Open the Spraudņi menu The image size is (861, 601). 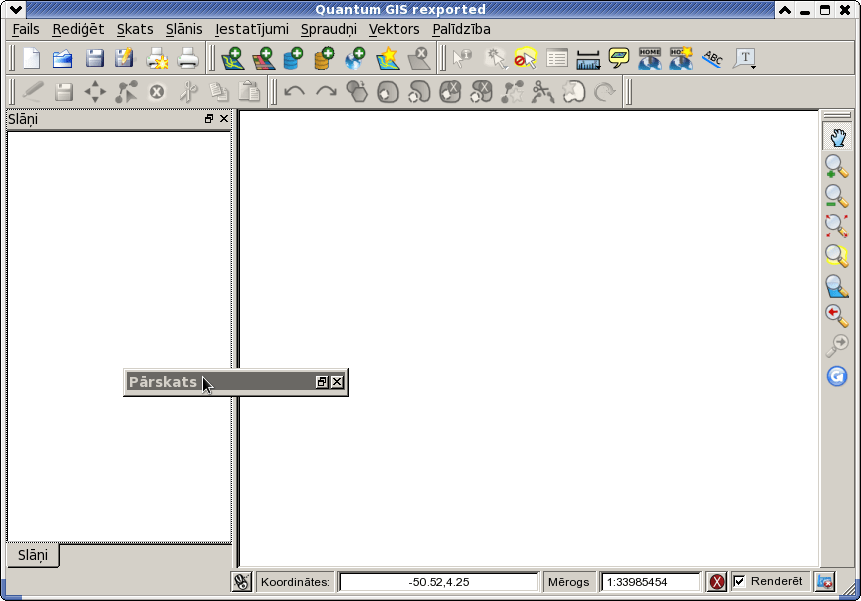(x=328, y=29)
